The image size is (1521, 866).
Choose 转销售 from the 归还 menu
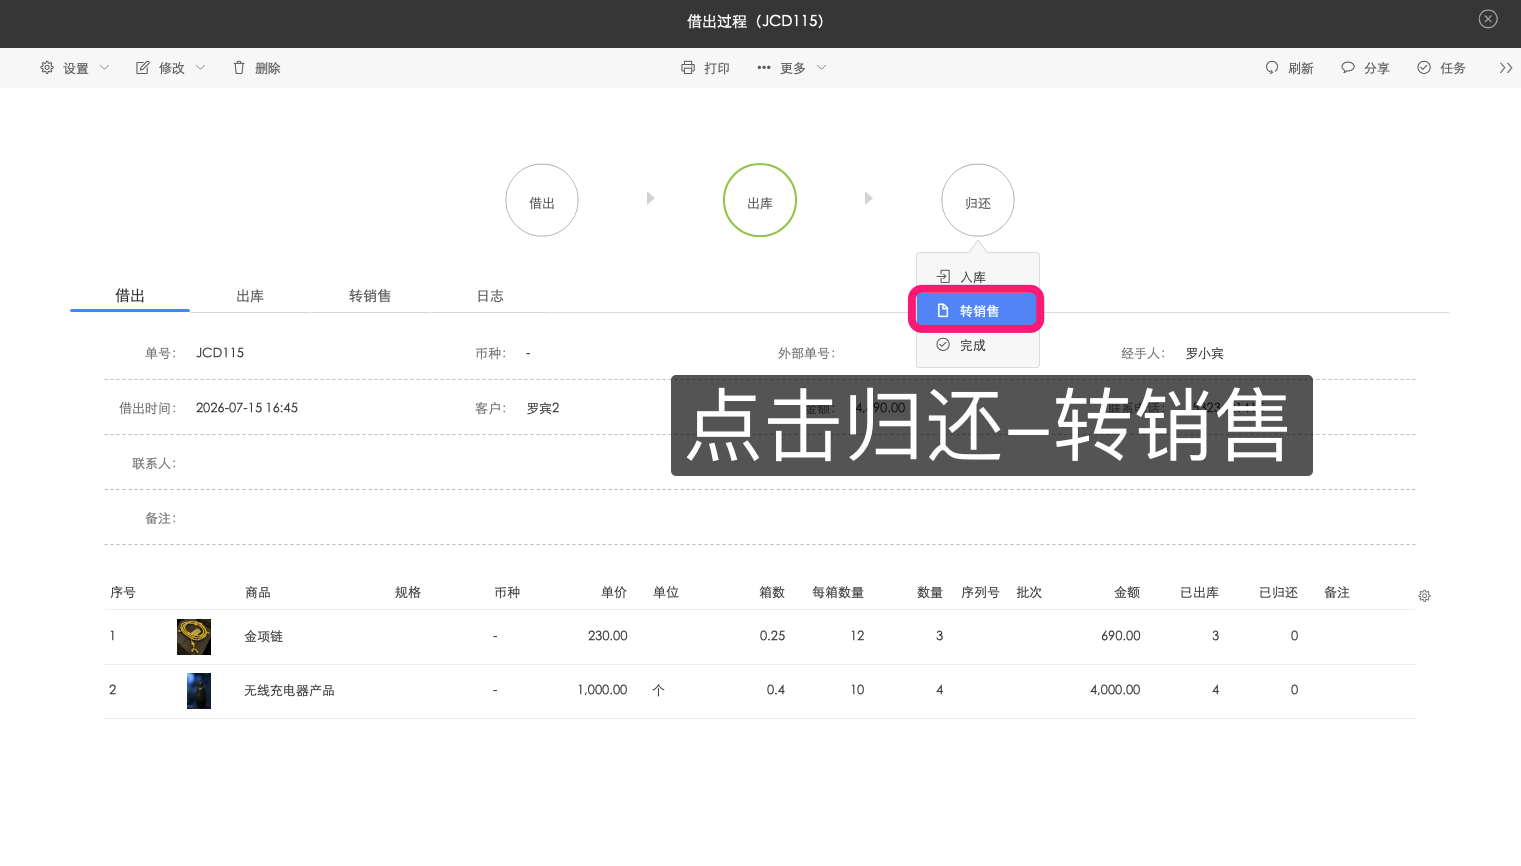977,311
